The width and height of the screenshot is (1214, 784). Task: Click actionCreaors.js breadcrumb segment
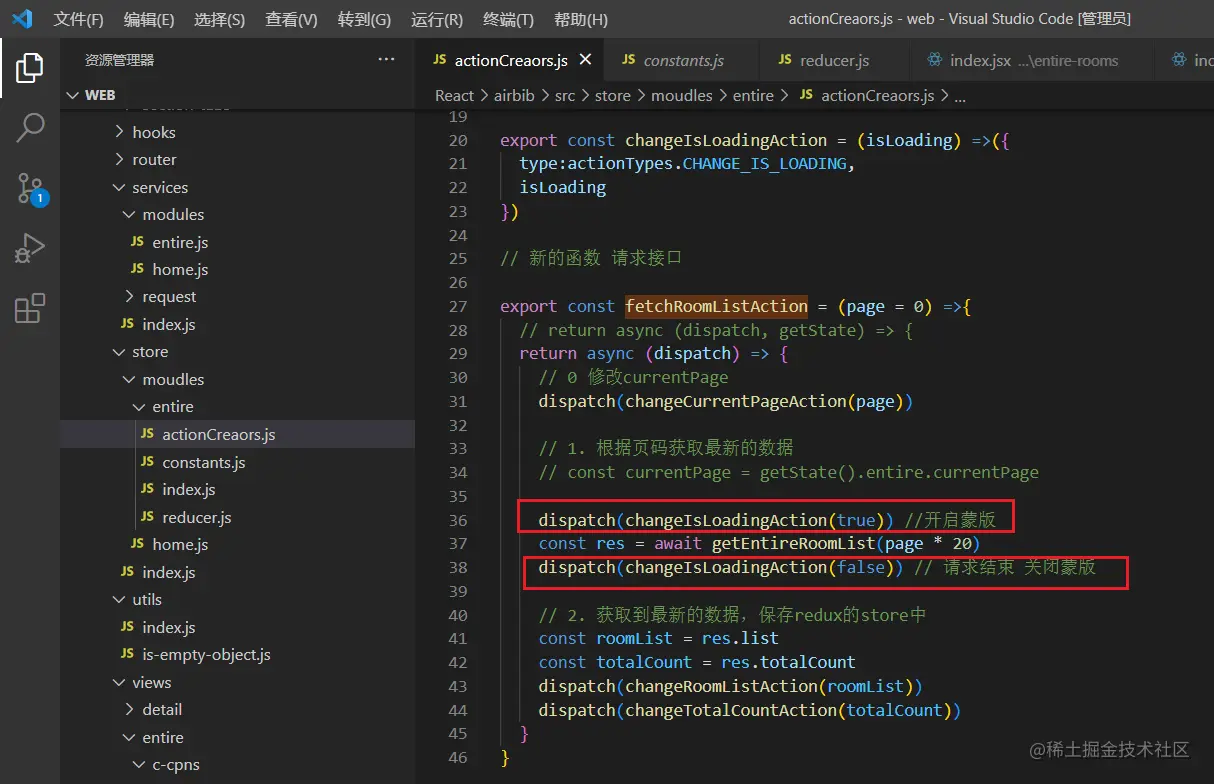click(x=867, y=95)
